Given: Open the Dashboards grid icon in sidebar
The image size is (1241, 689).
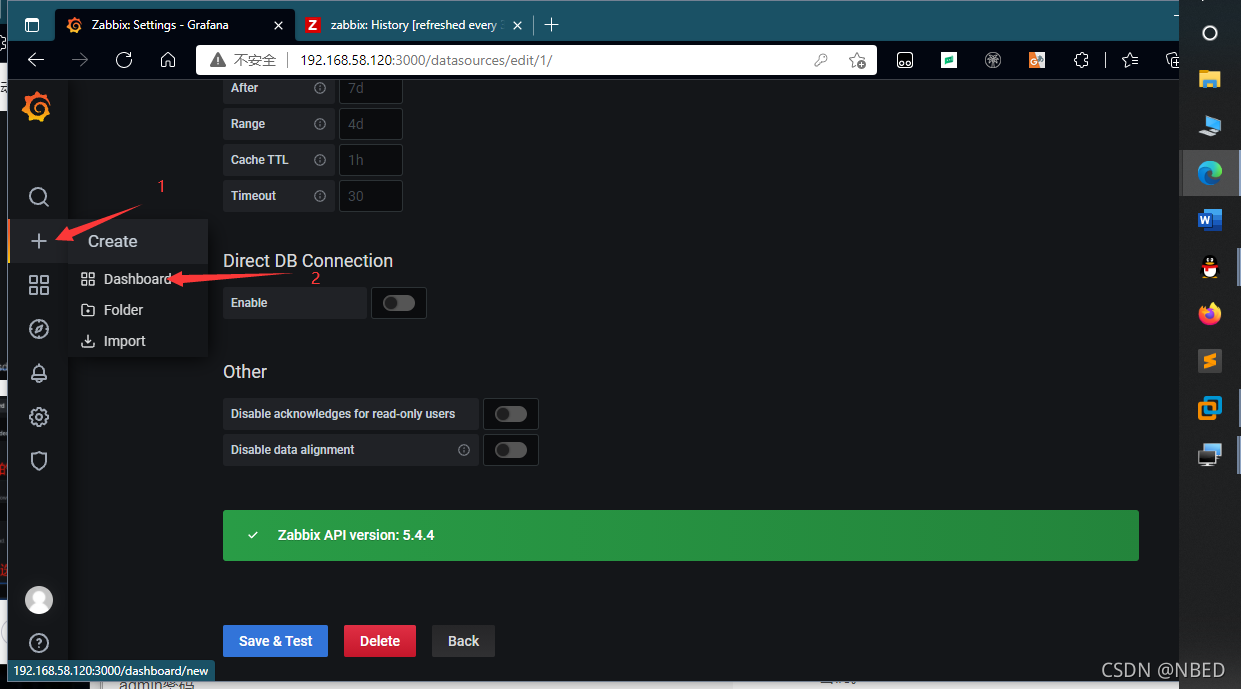Looking at the screenshot, I should point(38,285).
